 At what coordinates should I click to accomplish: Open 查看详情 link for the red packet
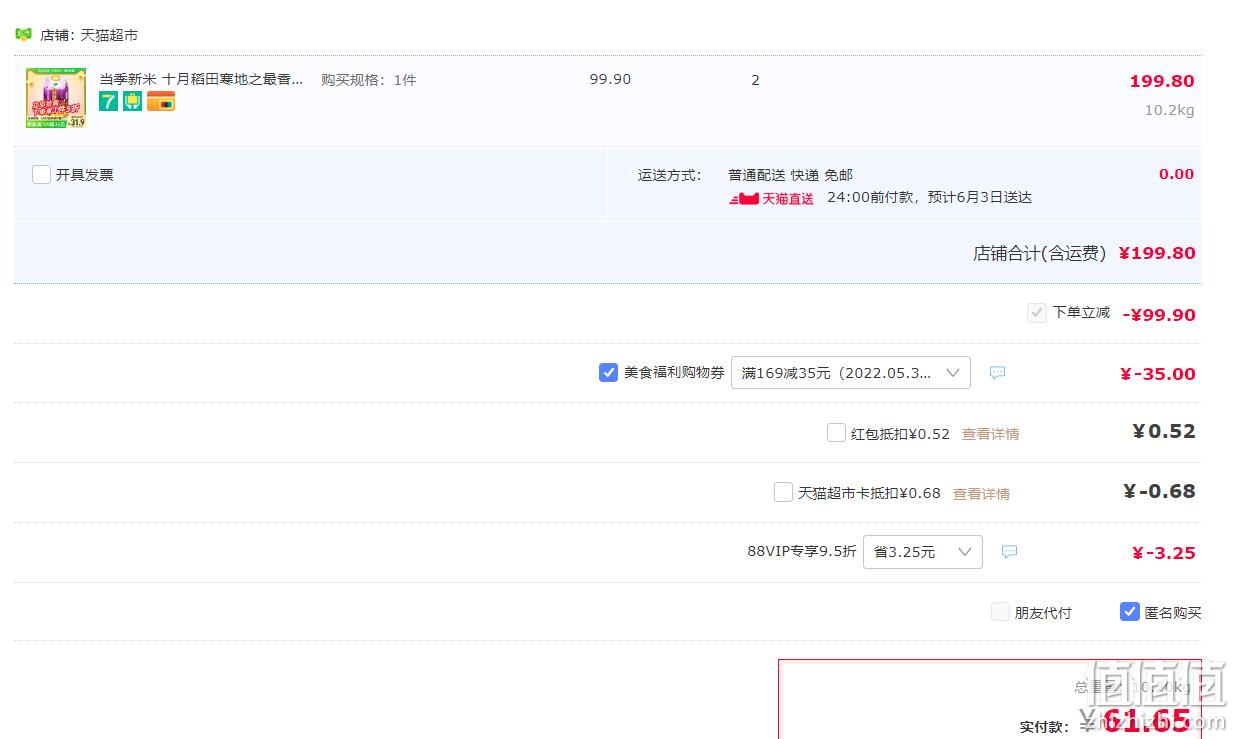click(990, 434)
